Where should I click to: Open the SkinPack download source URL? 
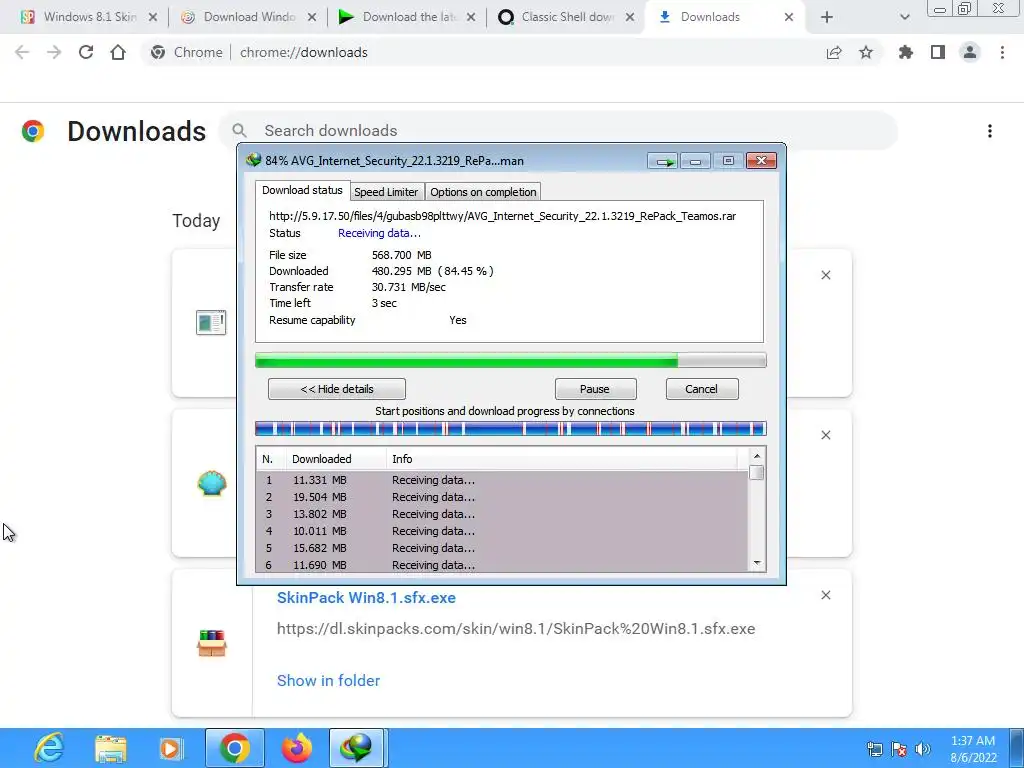pyautogui.click(x=516, y=629)
